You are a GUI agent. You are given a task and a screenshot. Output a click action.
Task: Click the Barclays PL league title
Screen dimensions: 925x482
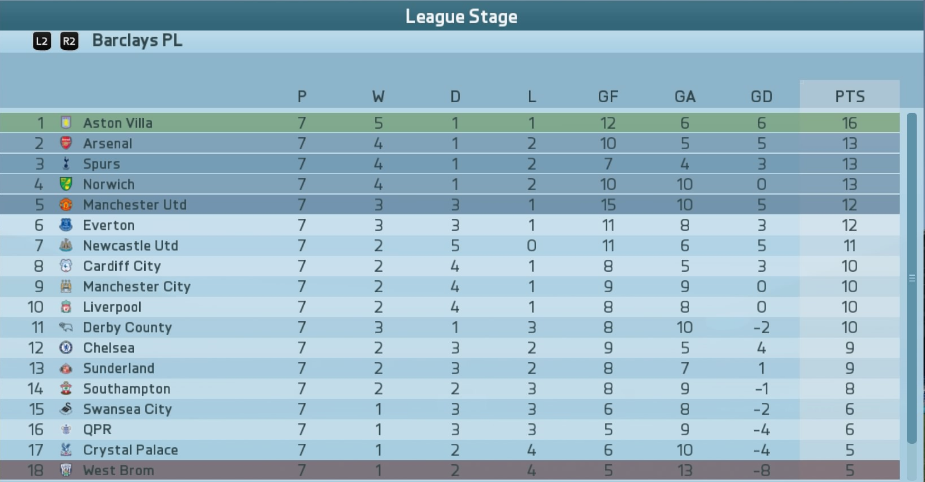137,40
